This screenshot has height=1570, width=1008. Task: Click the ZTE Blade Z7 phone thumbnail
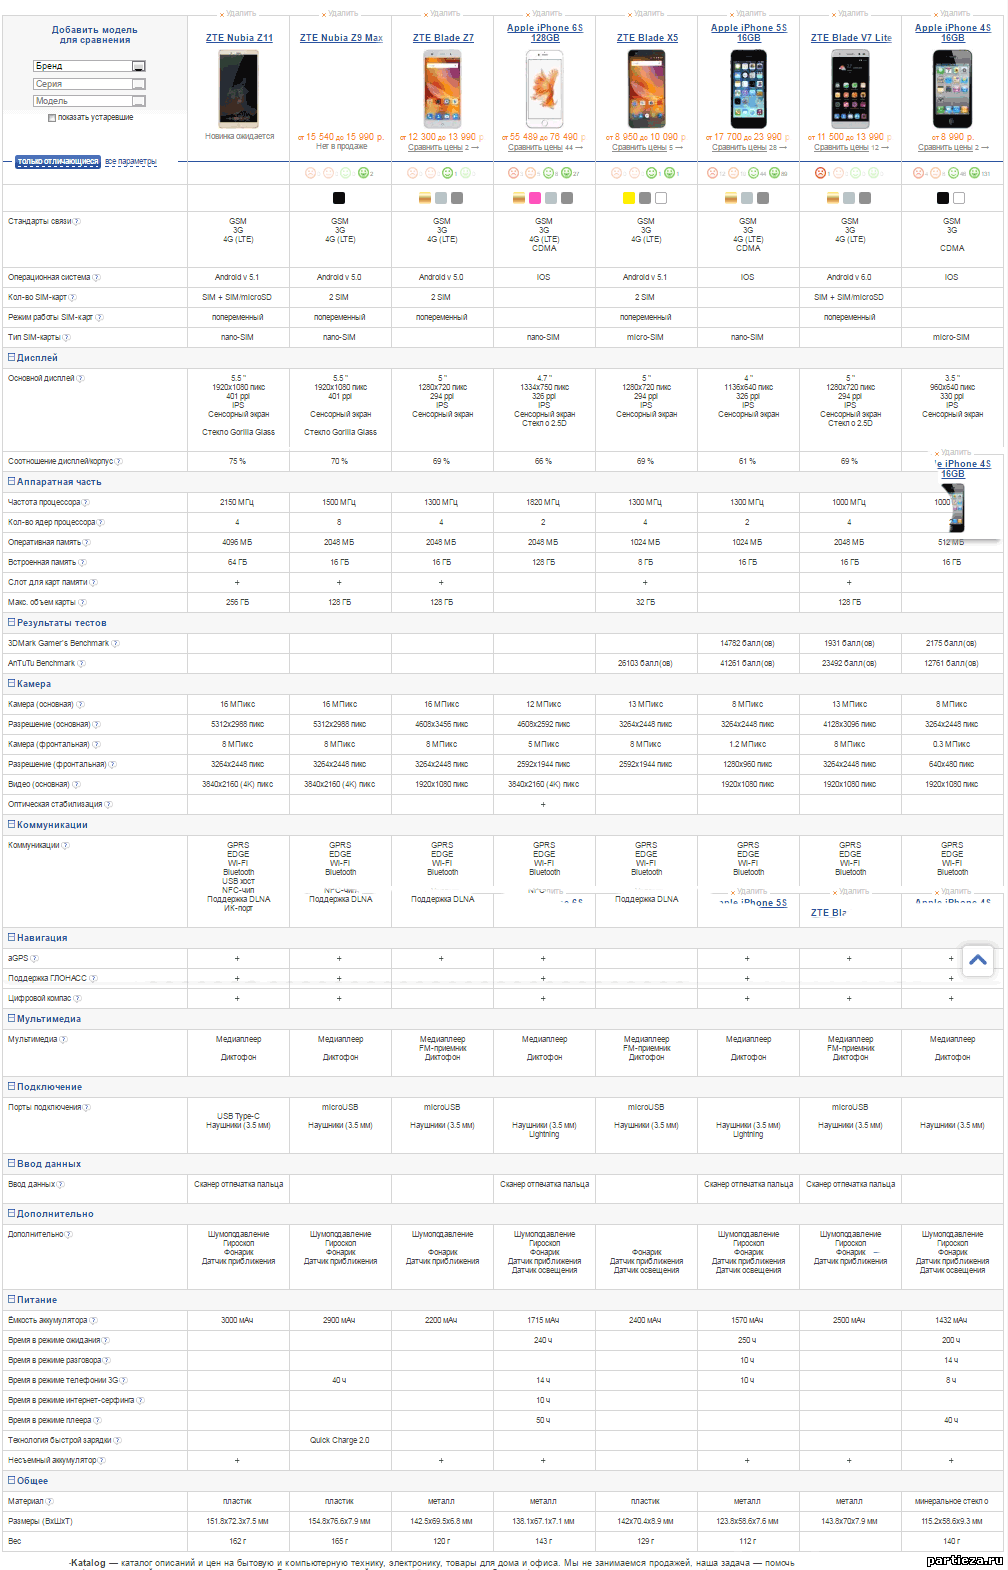pos(442,88)
